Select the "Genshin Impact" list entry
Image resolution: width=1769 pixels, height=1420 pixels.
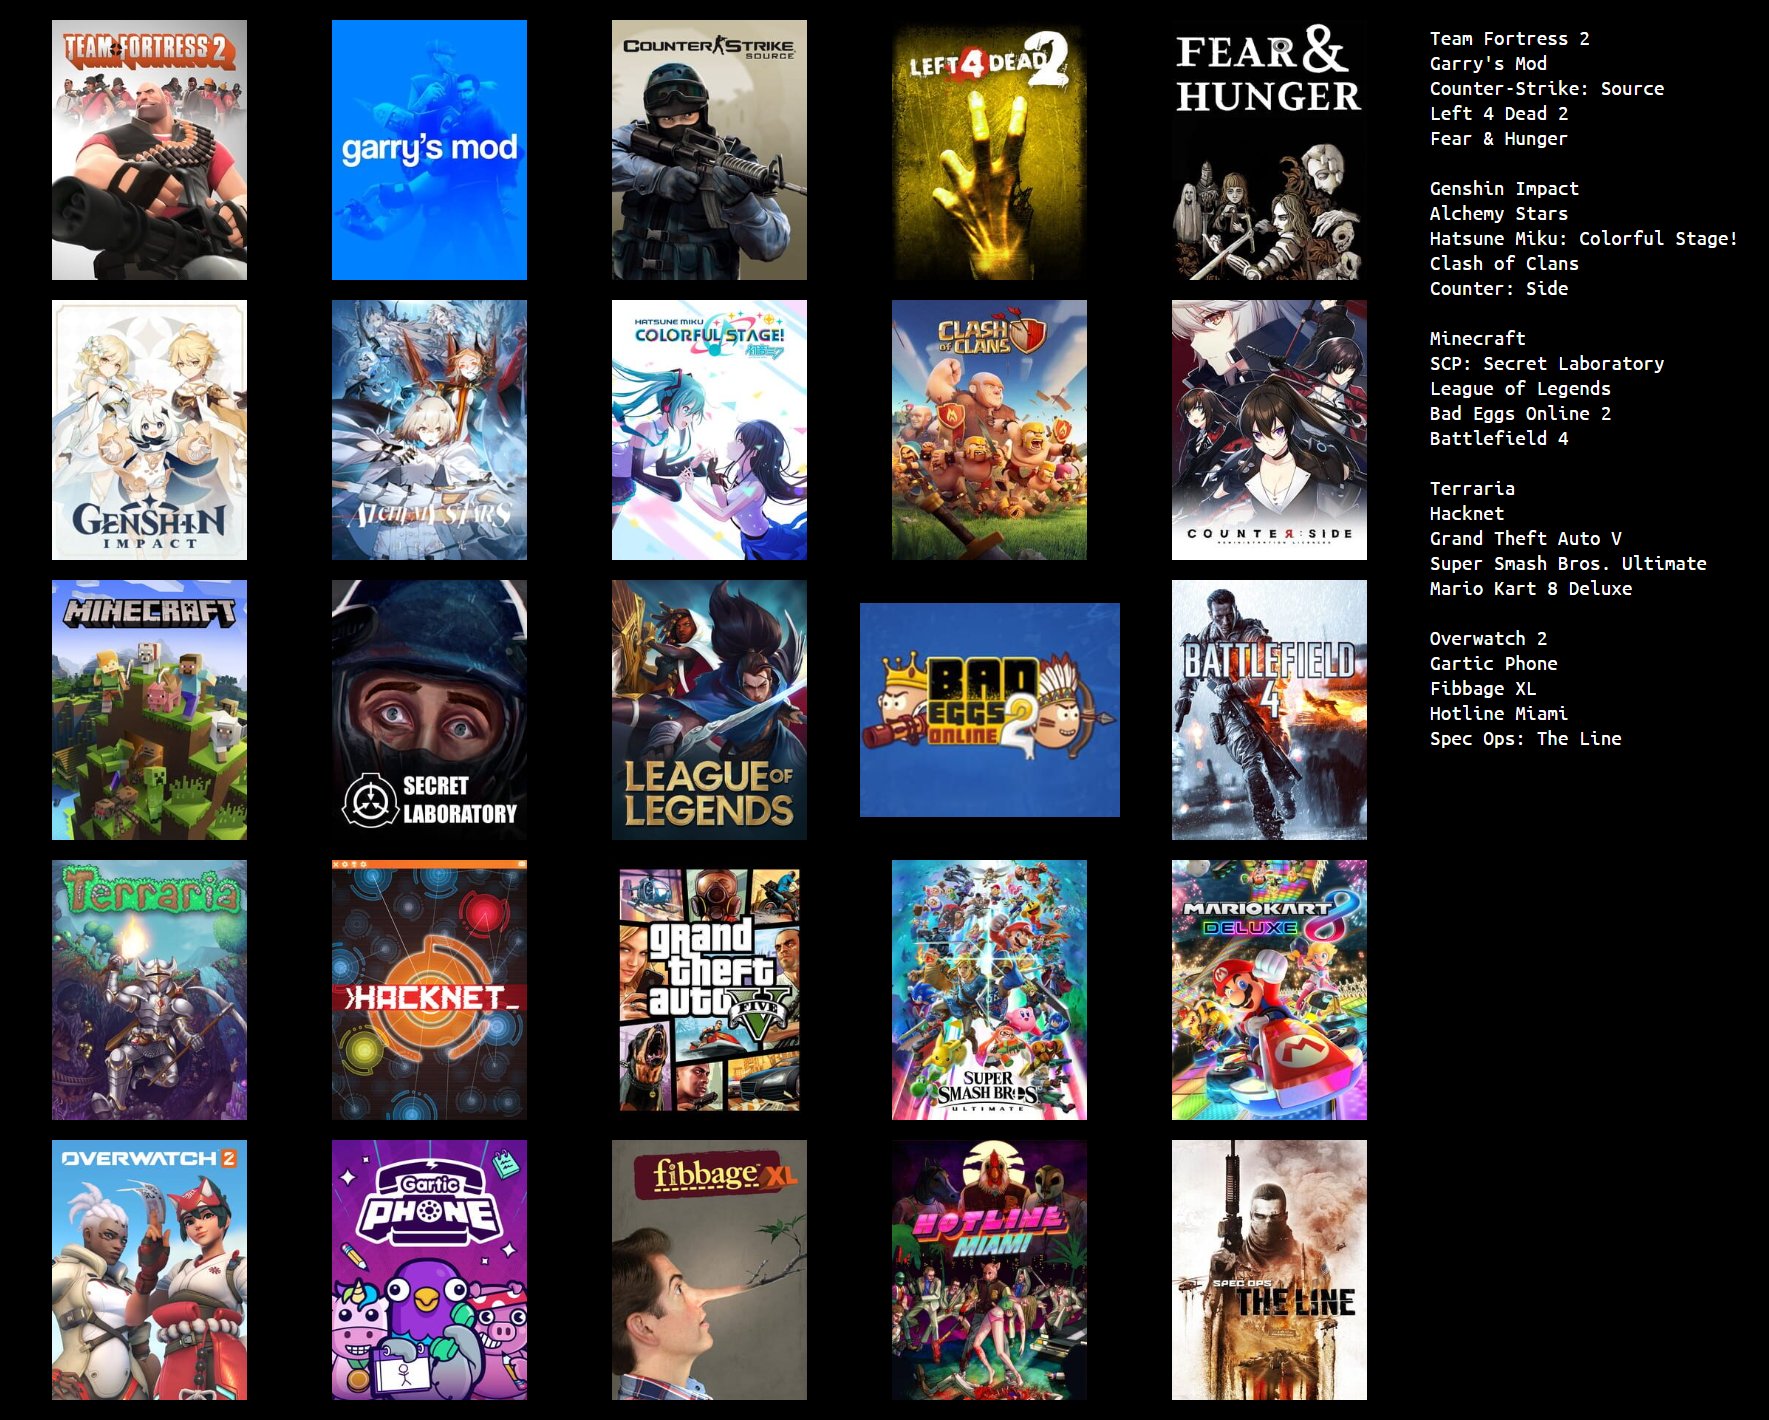(1504, 189)
